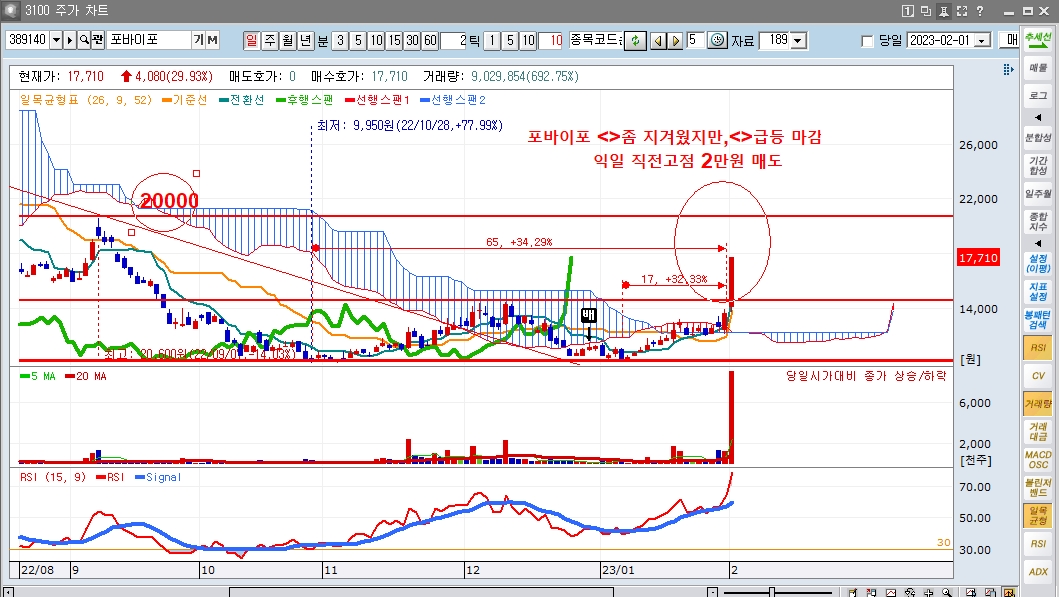Click the 일주월 sidebar tab

pyautogui.click(x=1038, y=194)
